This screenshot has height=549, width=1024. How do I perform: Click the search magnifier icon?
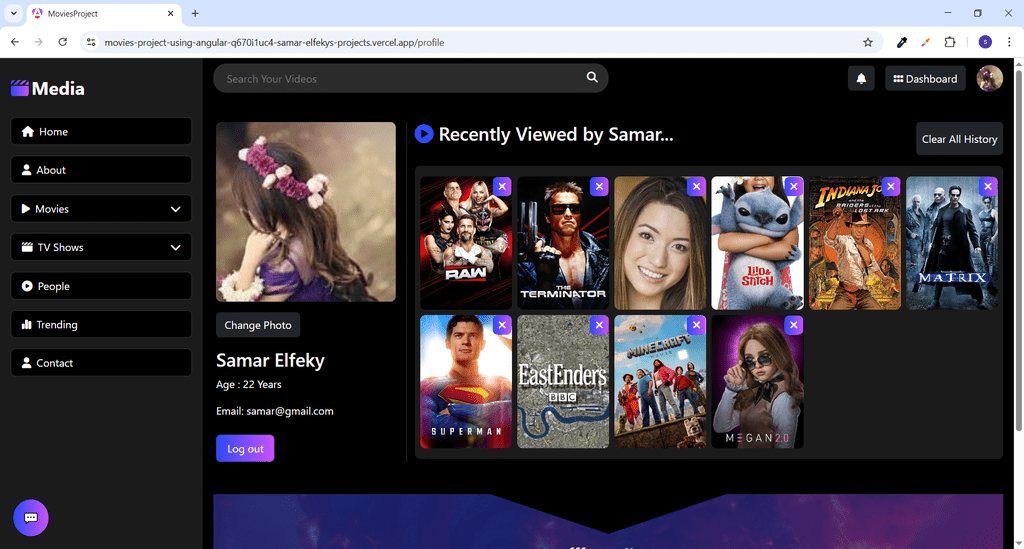pos(592,77)
